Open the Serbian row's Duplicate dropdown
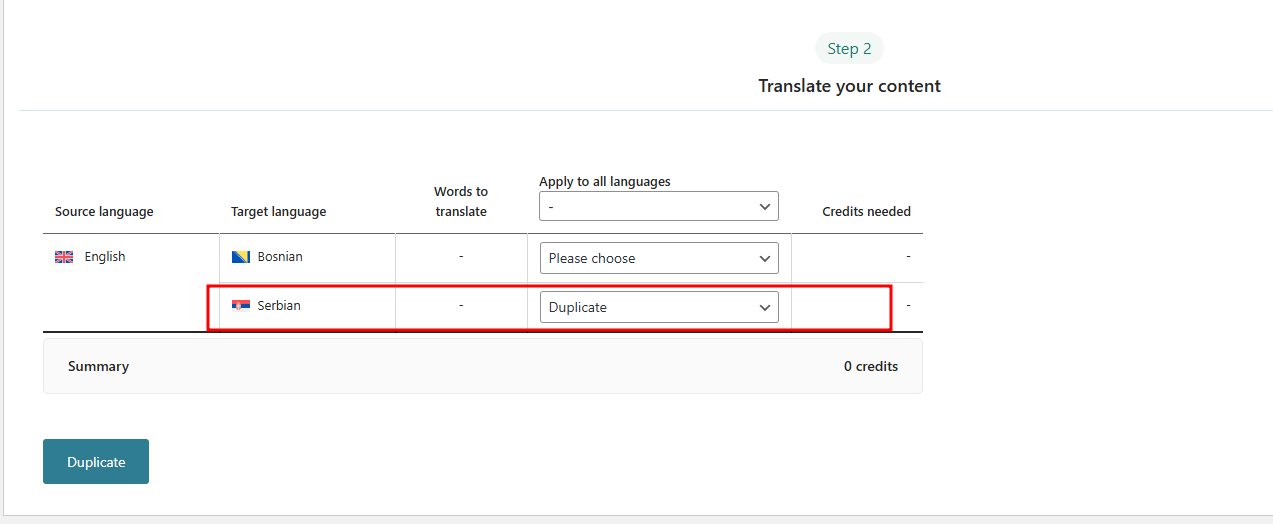1273x524 pixels. pyautogui.click(x=658, y=307)
